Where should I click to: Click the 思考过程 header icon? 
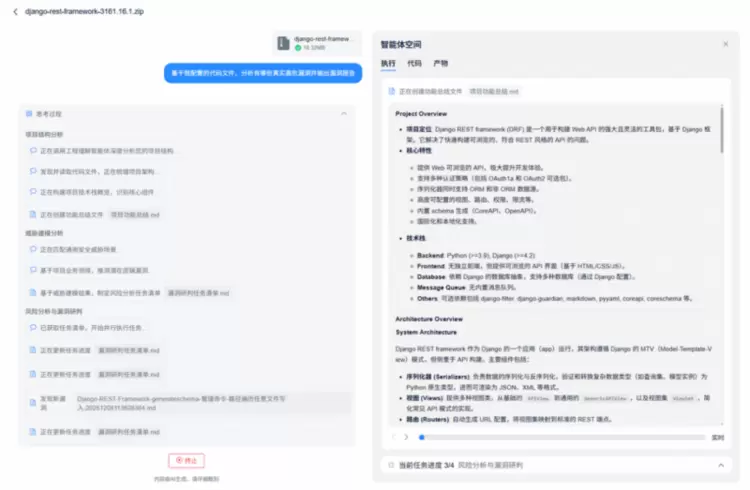(29, 113)
